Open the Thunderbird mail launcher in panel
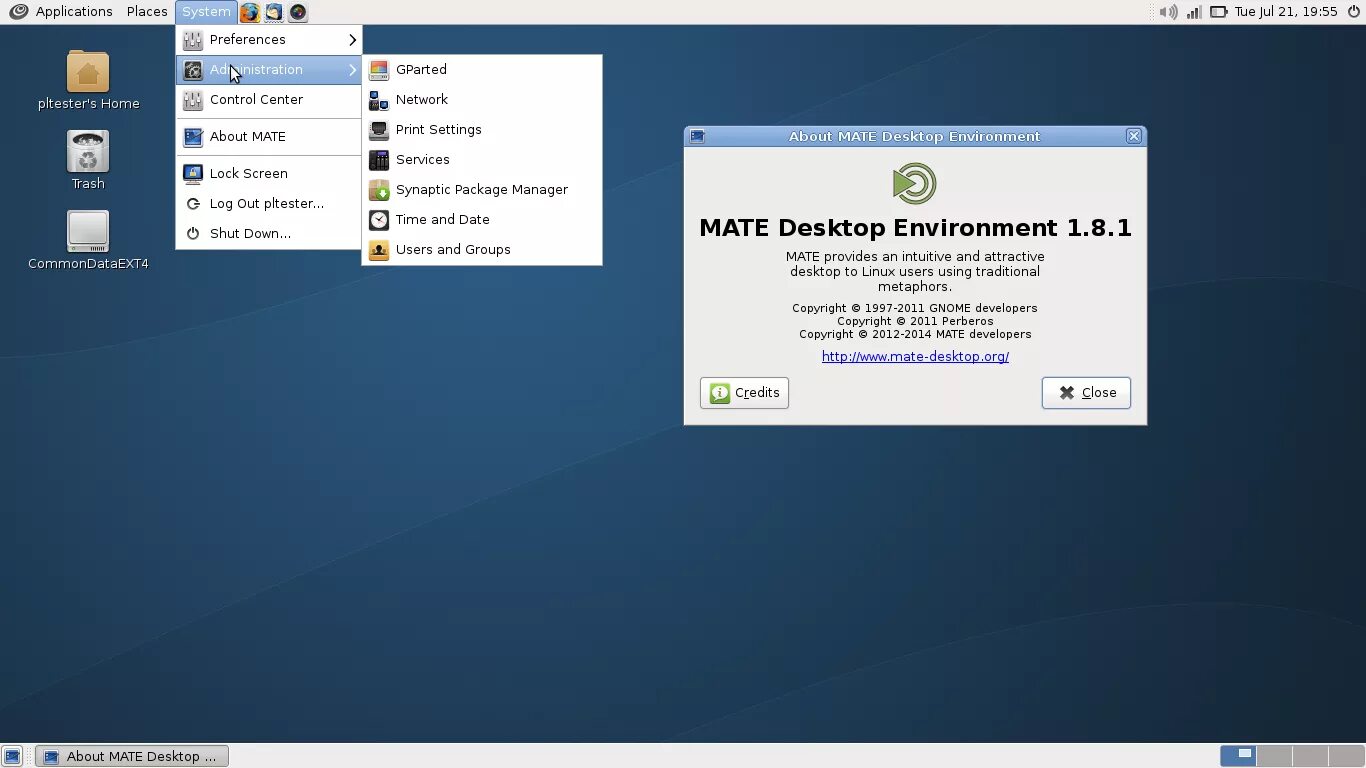The height and width of the screenshot is (768, 1366). pos(274,12)
